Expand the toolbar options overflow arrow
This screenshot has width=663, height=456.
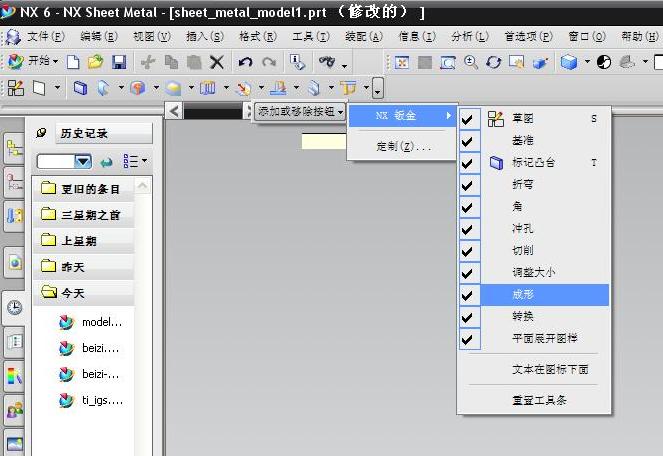(x=377, y=88)
